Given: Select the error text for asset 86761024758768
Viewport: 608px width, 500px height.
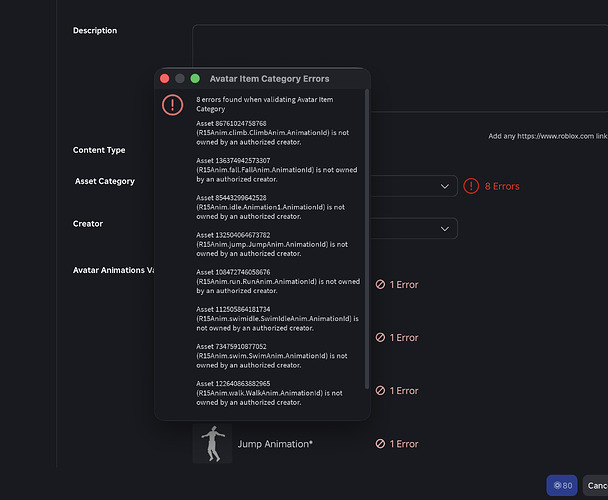Looking at the screenshot, I should 272,133.
